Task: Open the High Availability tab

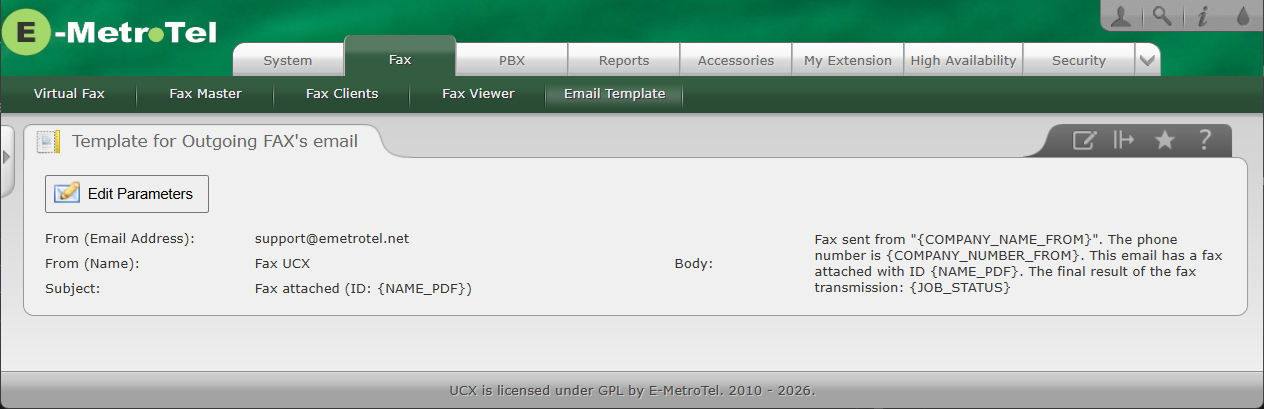Action: tap(963, 60)
